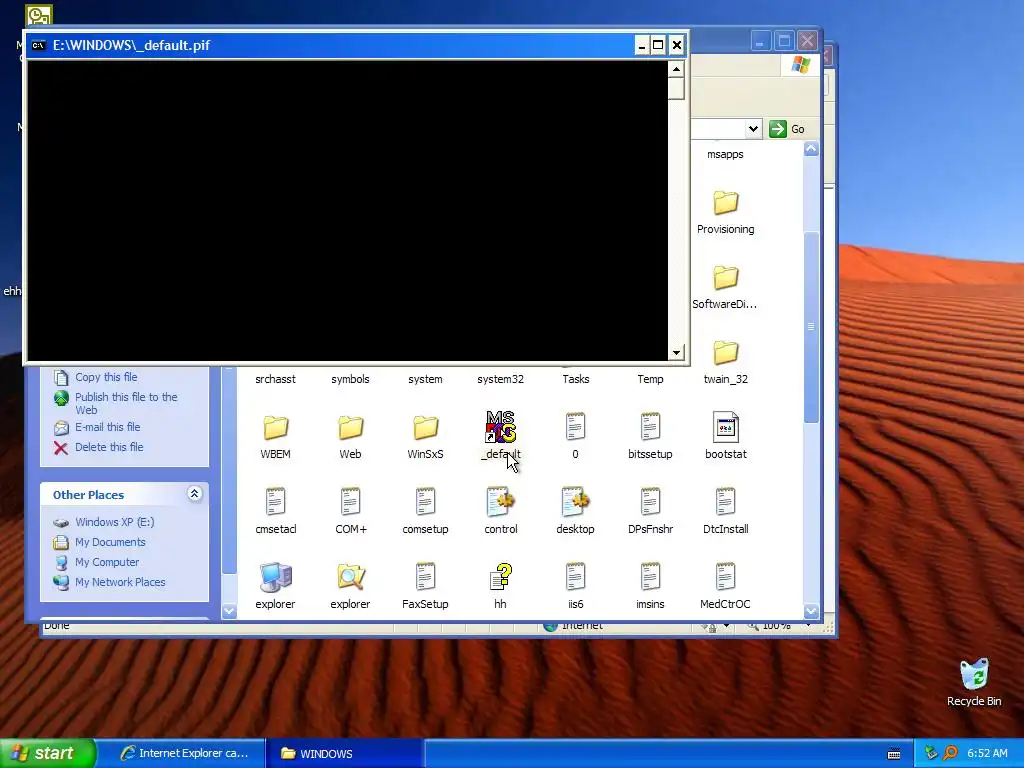Viewport: 1024px width, 768px height.
Task: Go to Windows XP (E:) drive
Action: [x=114, y=522]
